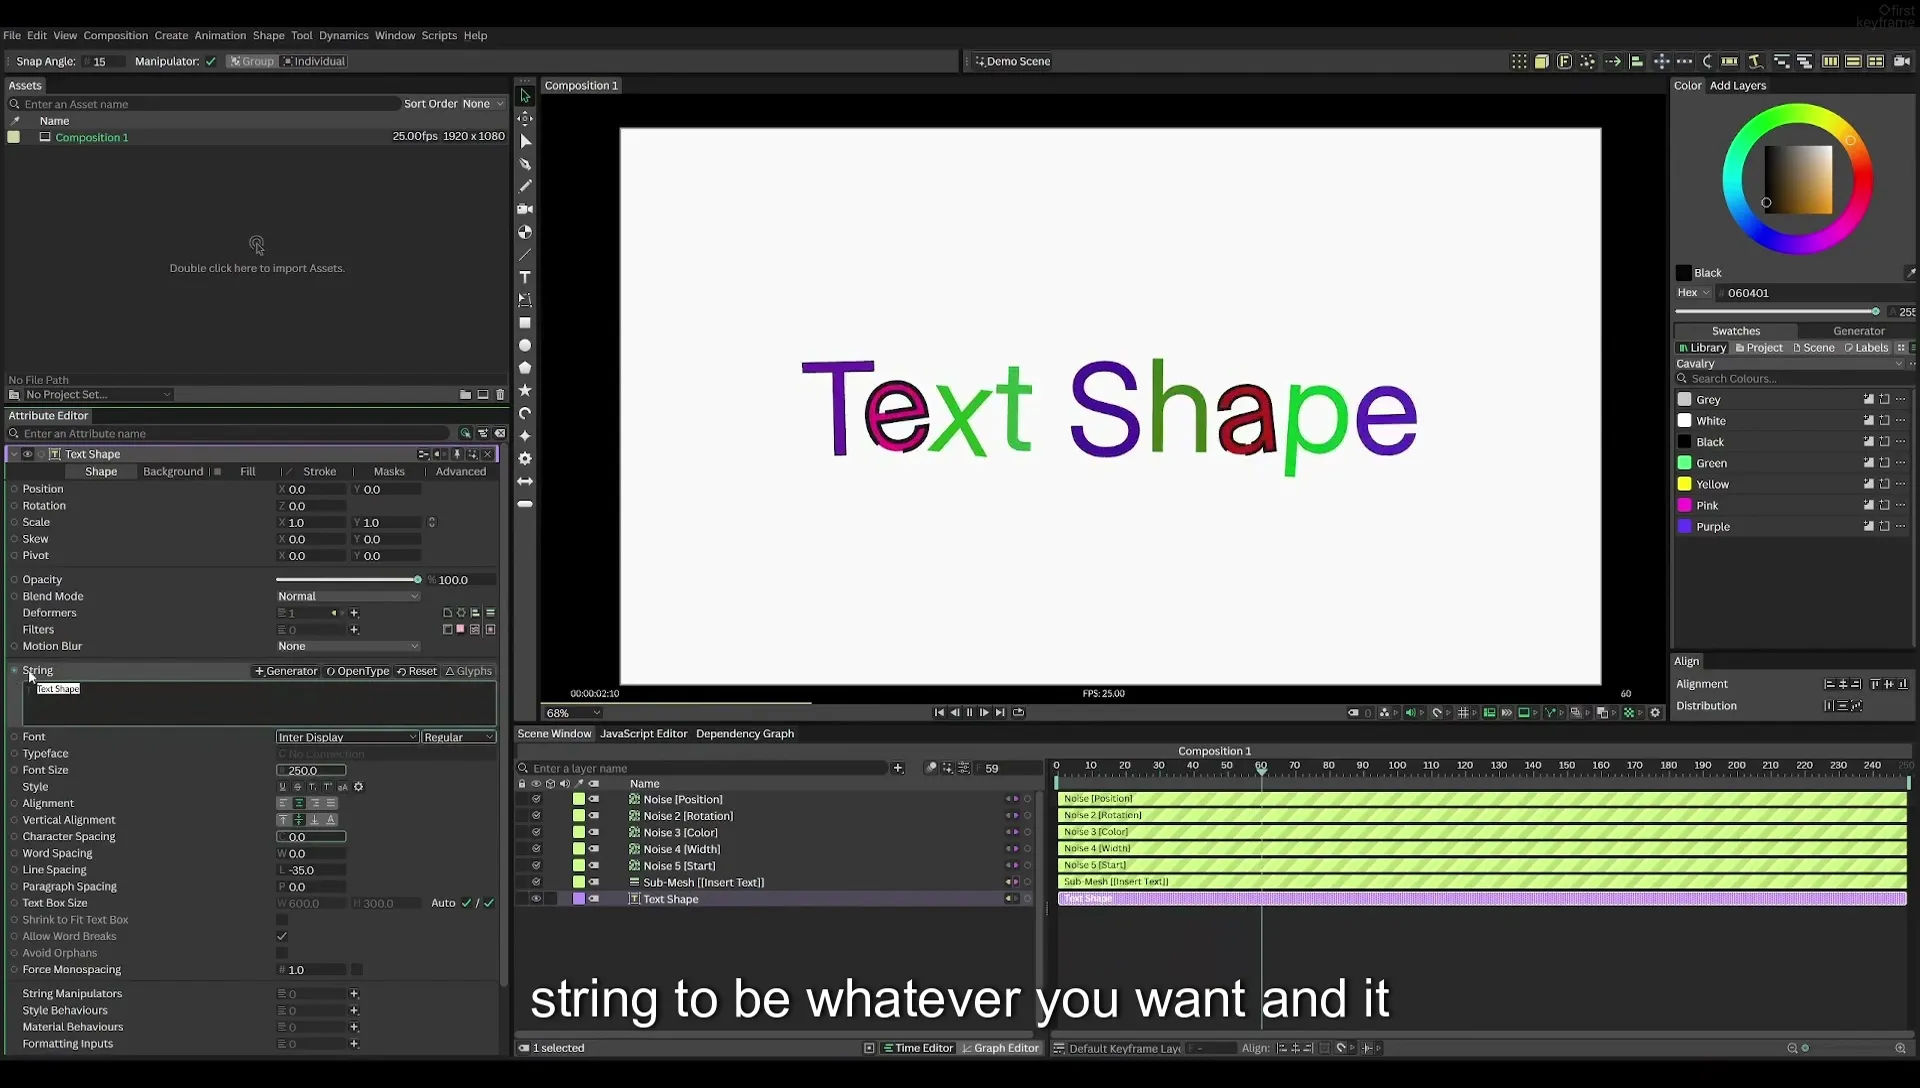Image resolution: width=1920 pixels, height=1088 pixels.
Task: Pick the Star shape tool
Action: (525, 390)
